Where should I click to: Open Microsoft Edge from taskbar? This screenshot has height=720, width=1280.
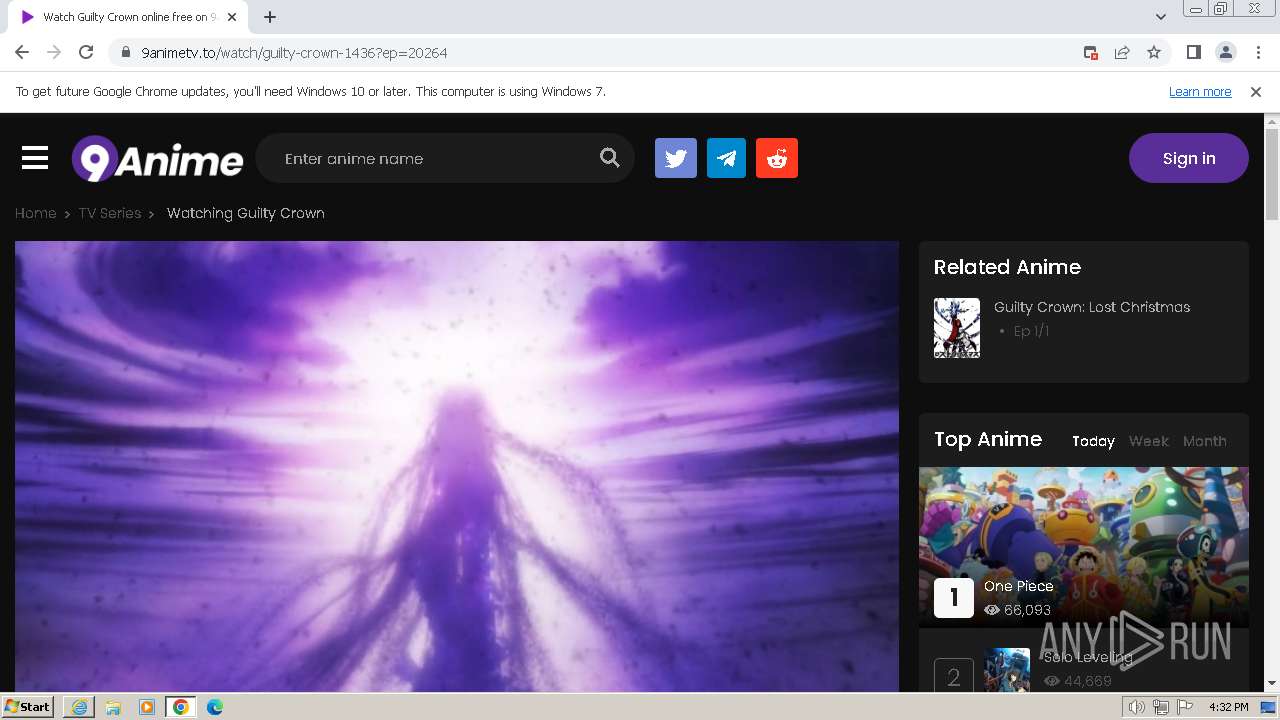[214, 707]
